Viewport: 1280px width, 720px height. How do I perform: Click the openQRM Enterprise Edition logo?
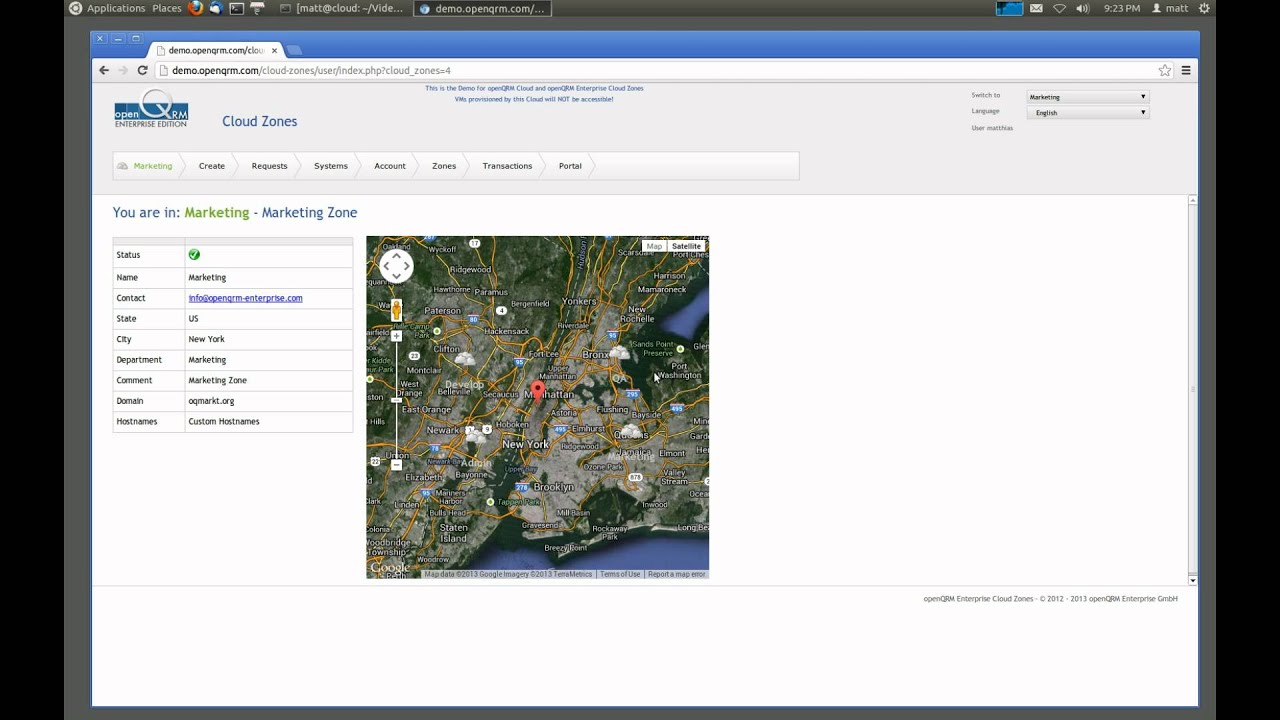point(151,109)
